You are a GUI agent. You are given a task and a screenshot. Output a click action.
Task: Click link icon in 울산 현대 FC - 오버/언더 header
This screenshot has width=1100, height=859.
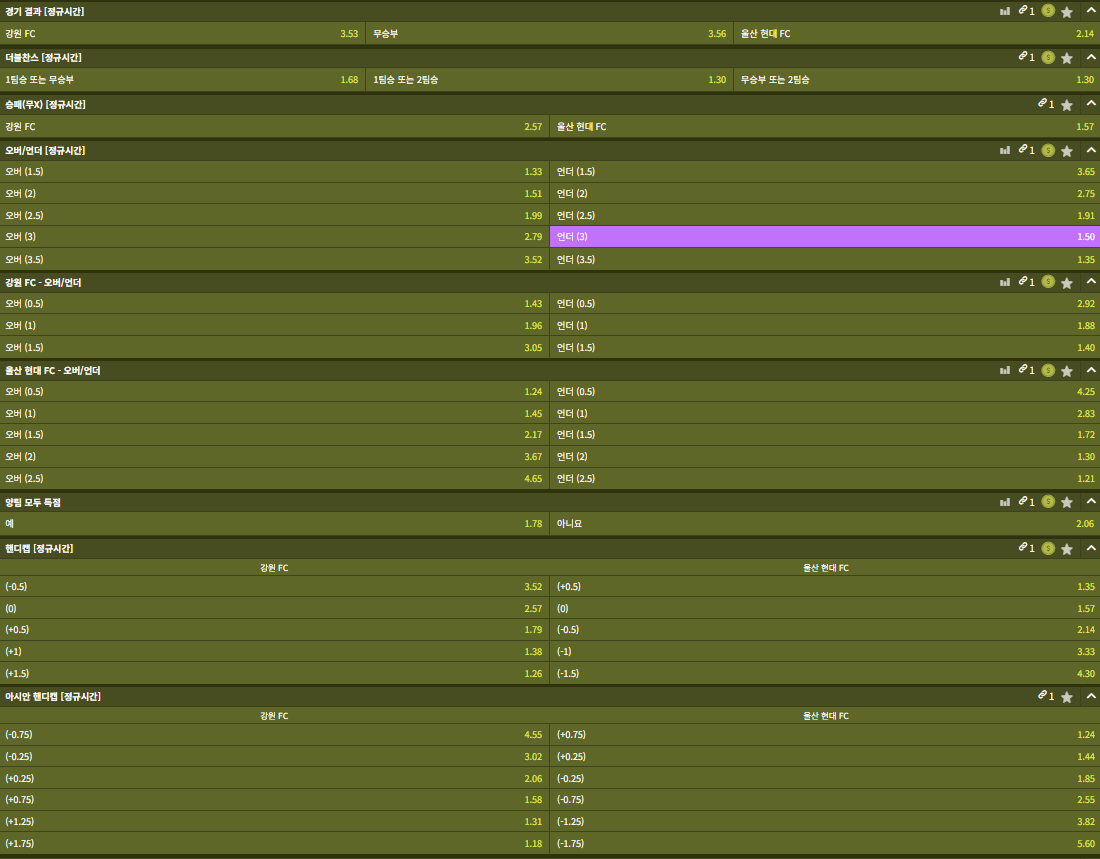tap(1022, 370)
